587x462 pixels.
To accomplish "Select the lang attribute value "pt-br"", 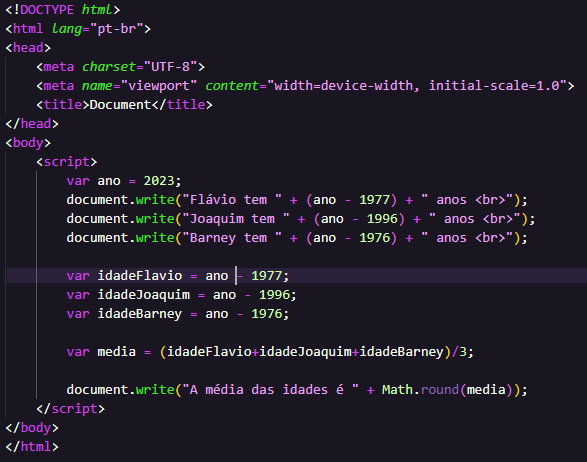I will [117, 29].
